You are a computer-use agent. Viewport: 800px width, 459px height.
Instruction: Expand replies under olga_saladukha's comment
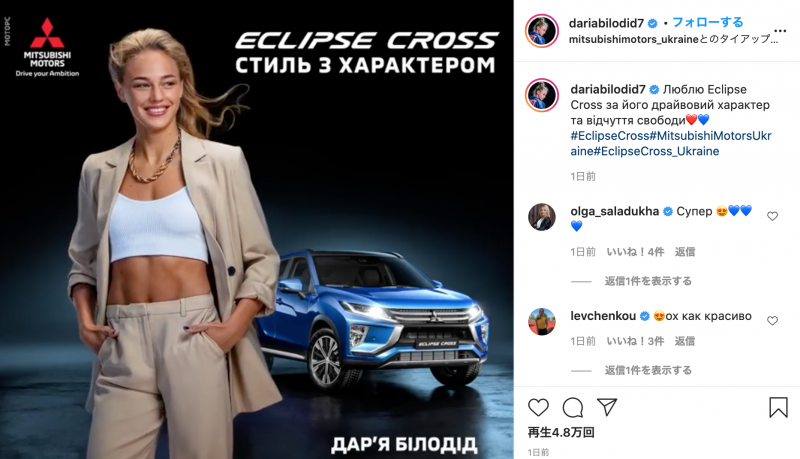click(648, 281)
